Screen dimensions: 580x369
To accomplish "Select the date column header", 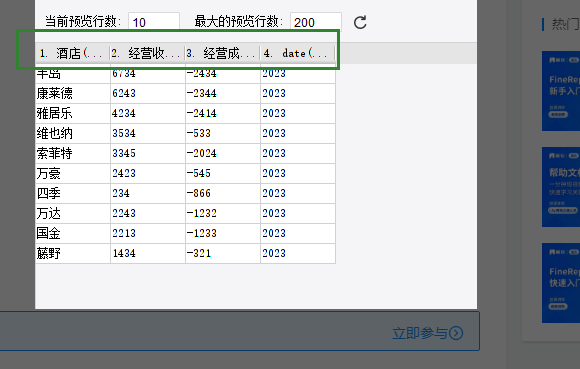I will [298, 54].
